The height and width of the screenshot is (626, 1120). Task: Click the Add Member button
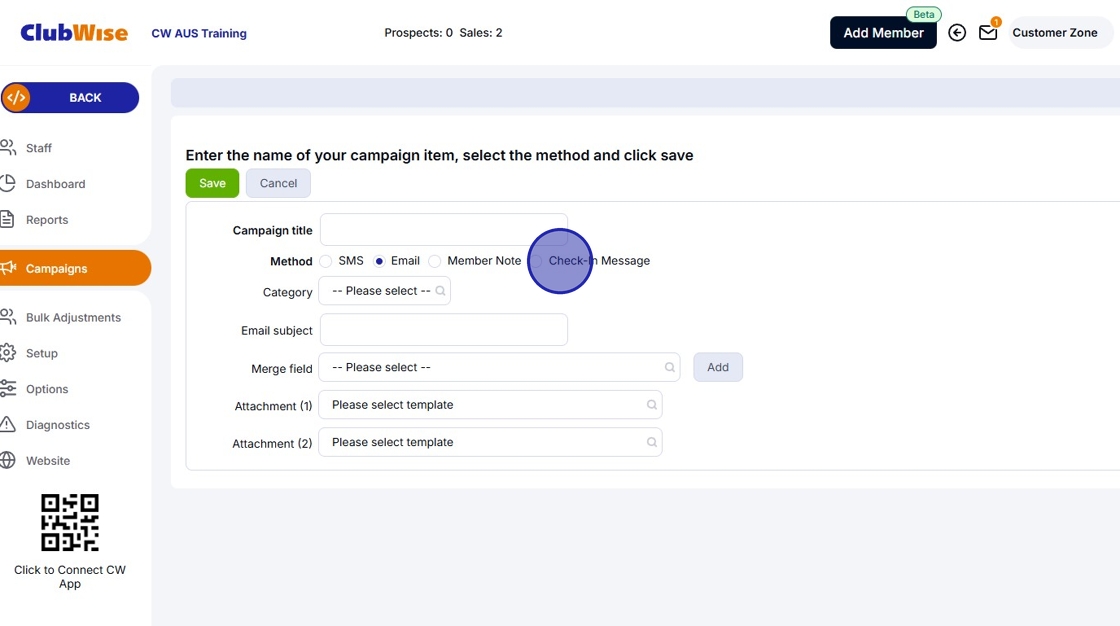[x=883, y=33]
